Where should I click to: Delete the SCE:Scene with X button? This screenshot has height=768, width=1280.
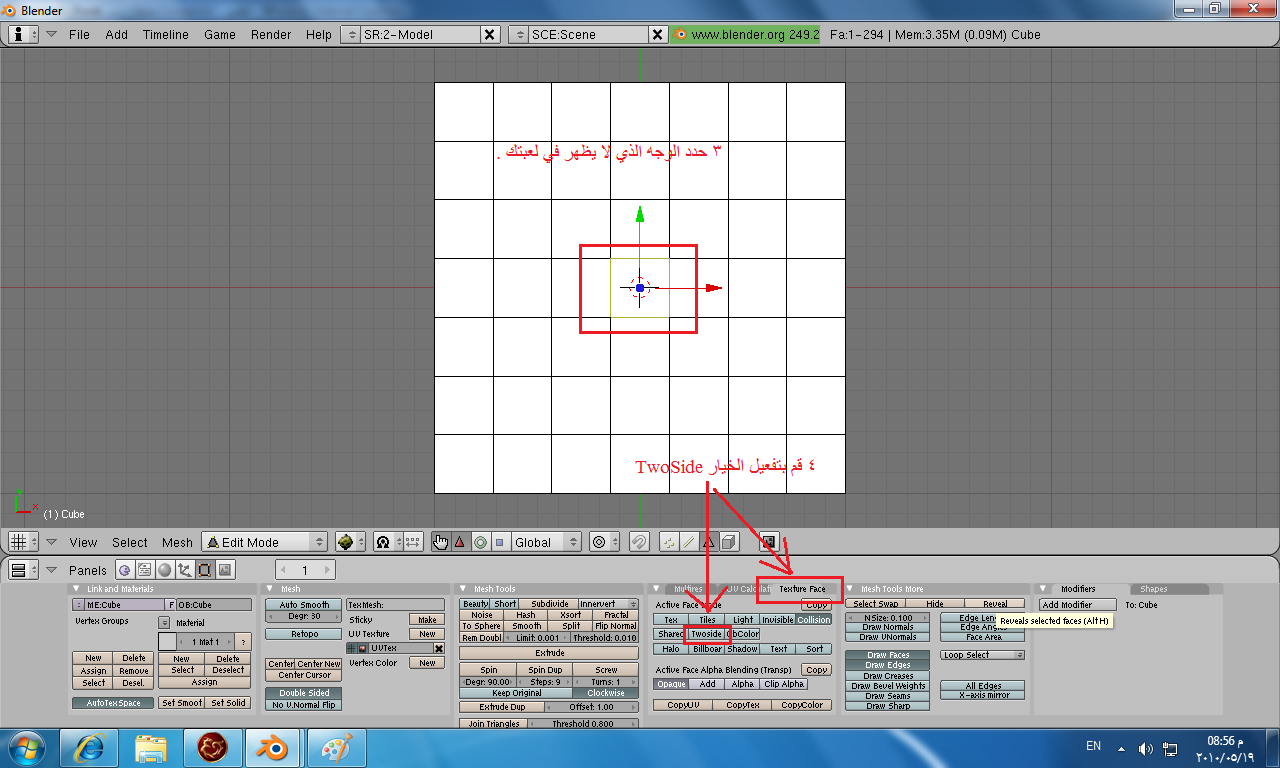658,34
